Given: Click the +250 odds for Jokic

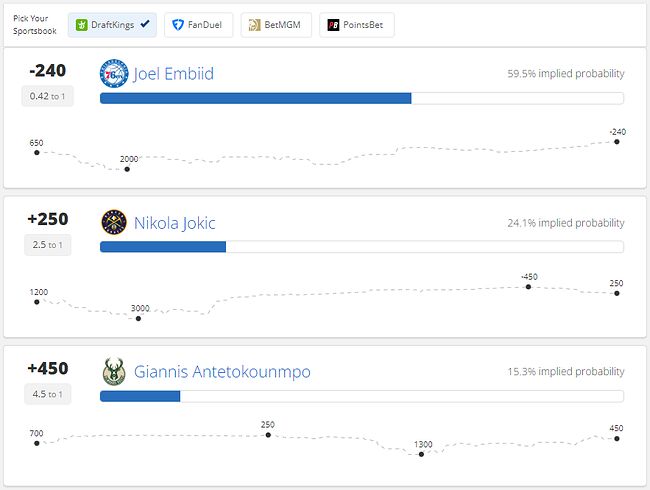Looking at the screenshot, I should coord(48,219).
